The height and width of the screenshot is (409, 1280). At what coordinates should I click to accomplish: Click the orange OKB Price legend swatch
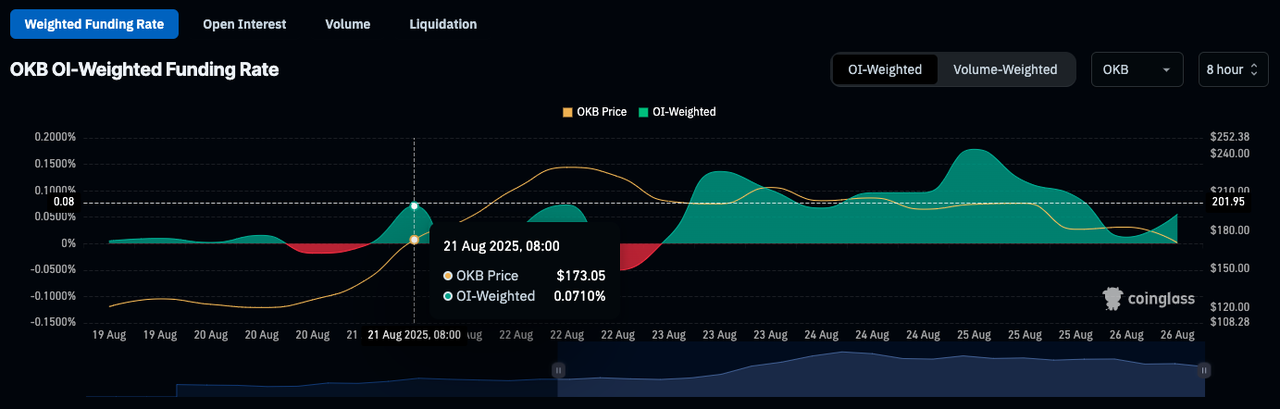tap(569, 112)
